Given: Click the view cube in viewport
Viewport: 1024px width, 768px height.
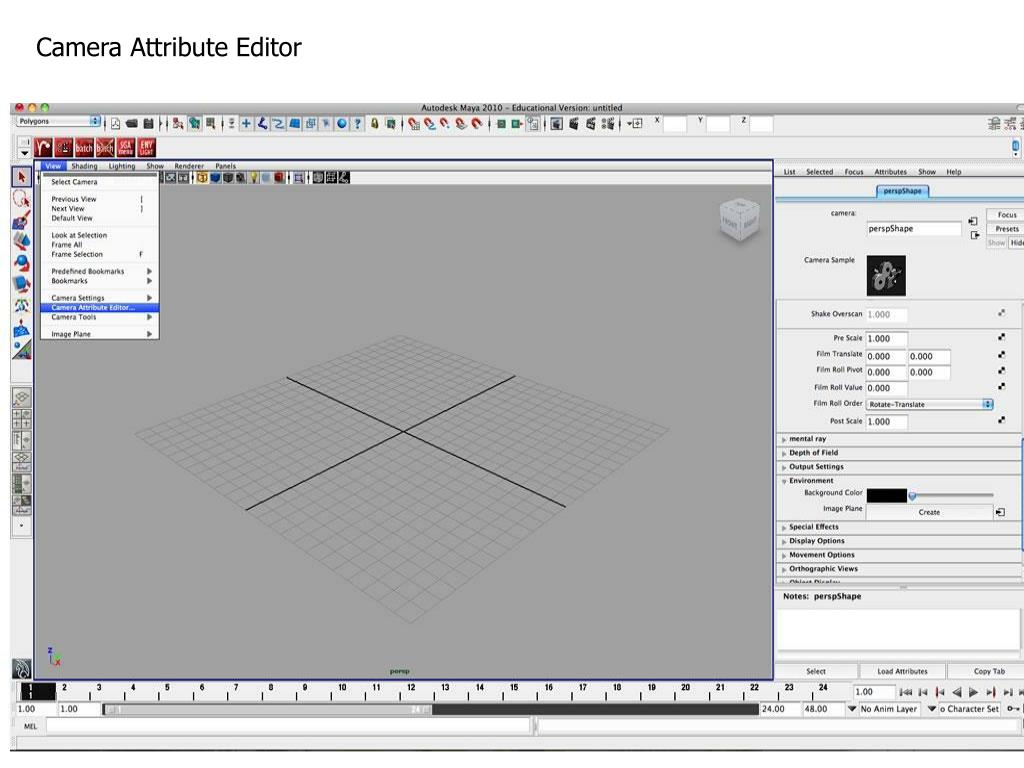Looking at the screenshot, I should (x=739, y=221).
